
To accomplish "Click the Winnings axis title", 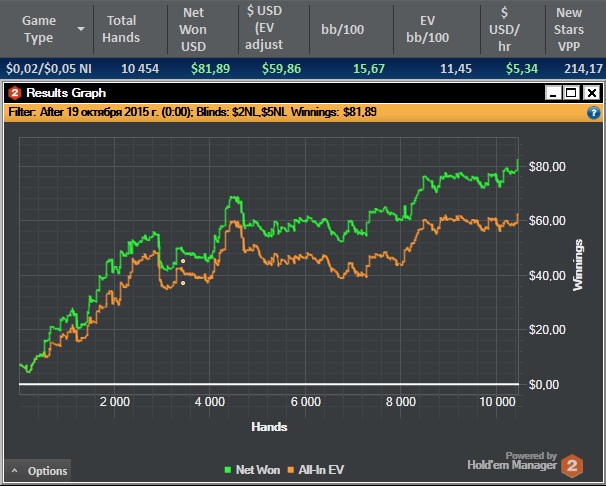I will pyautogui.click(x=578, y=265).
